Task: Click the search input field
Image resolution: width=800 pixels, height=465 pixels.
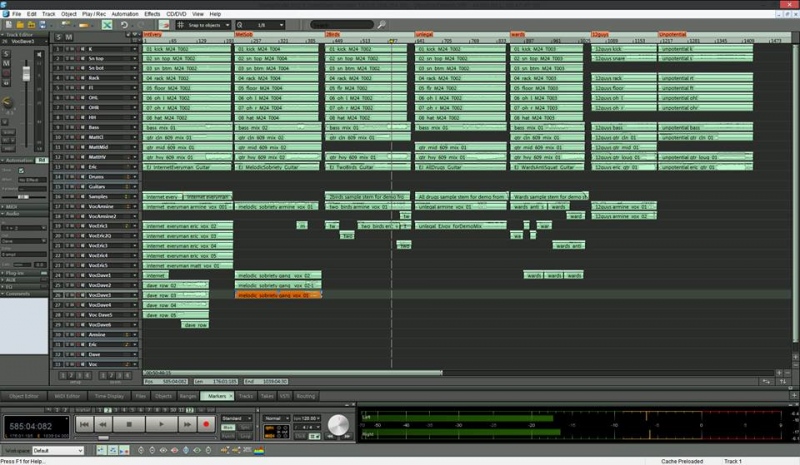Action: (342, 25)
